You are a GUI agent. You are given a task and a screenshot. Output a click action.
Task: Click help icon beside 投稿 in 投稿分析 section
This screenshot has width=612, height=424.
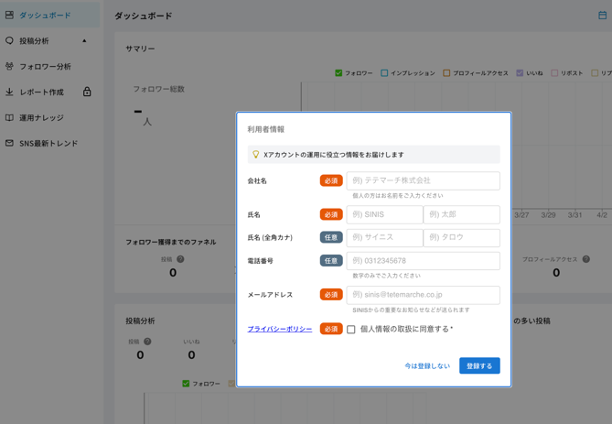tap(147, 341)
